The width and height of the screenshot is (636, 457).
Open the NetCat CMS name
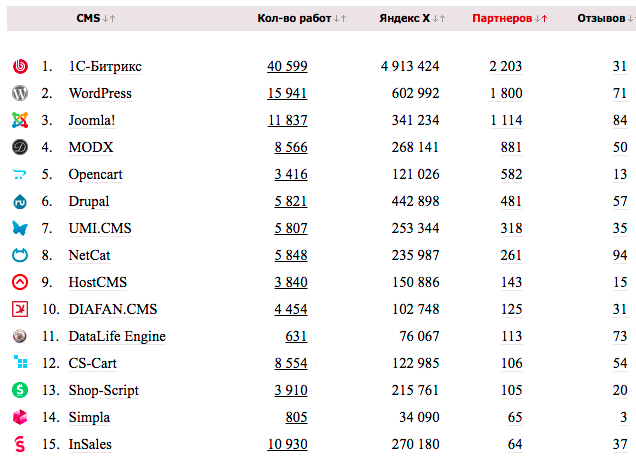[89, 256]
